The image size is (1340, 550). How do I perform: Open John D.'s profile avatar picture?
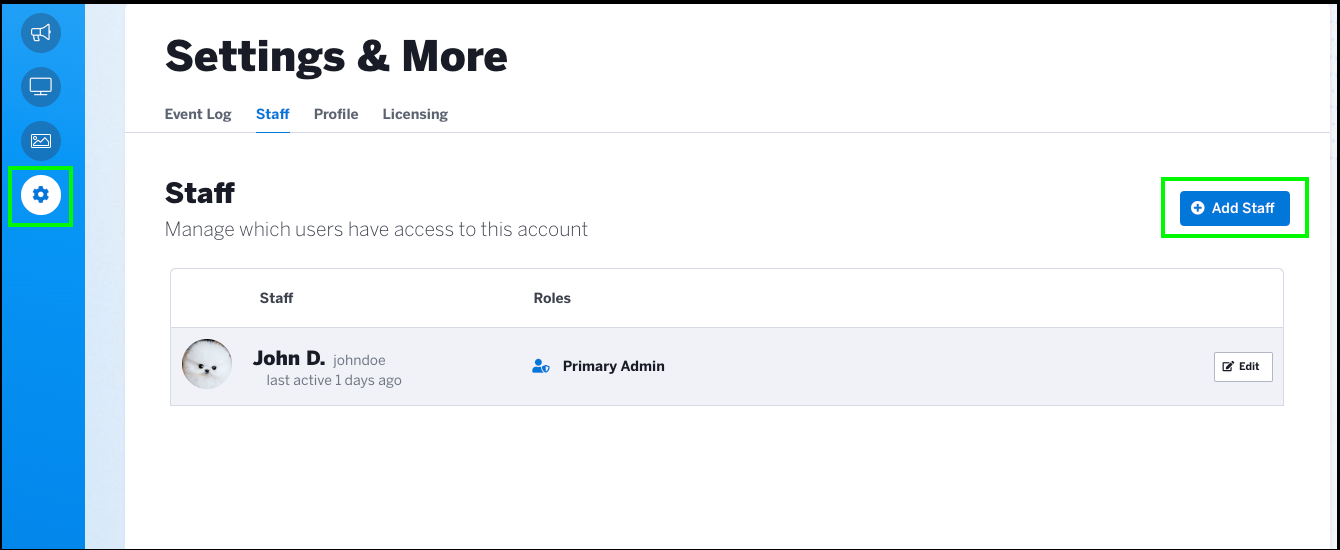(207, 364)
